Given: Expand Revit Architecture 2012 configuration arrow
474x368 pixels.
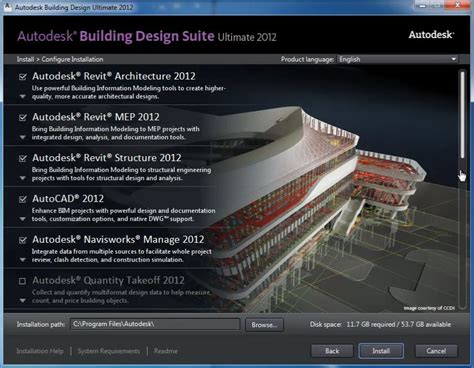Looking at the screenshot, I should point(23,96).
